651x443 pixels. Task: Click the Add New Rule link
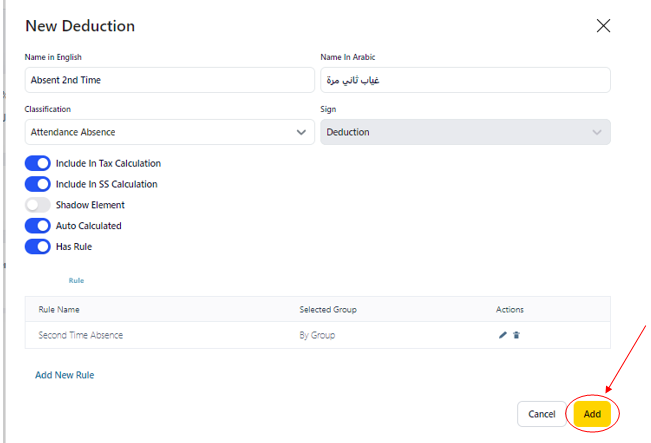click(x=64, y=375)
